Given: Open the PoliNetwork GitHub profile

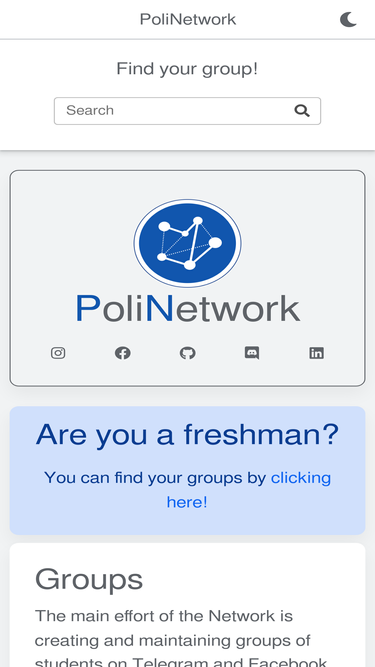Looking at the screenshot, I should [188, 353].
